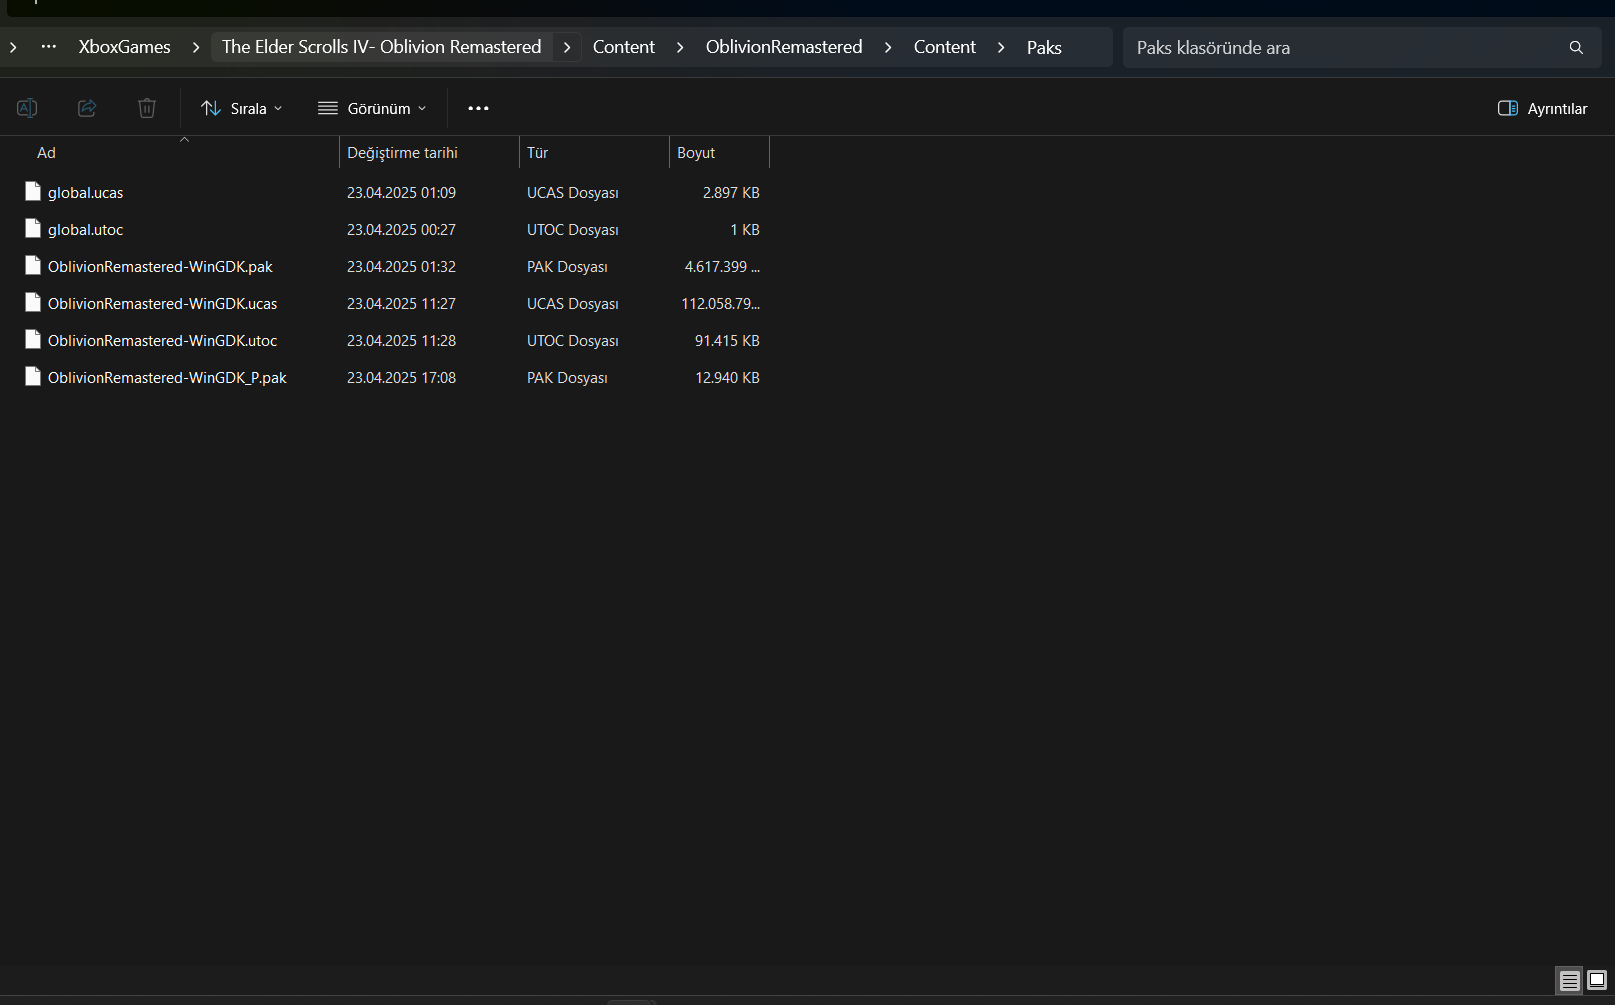The width and height of the screenshot is (1615, 1005).
Task: Click the 1 KB size value
Action: tap(745, 230)
